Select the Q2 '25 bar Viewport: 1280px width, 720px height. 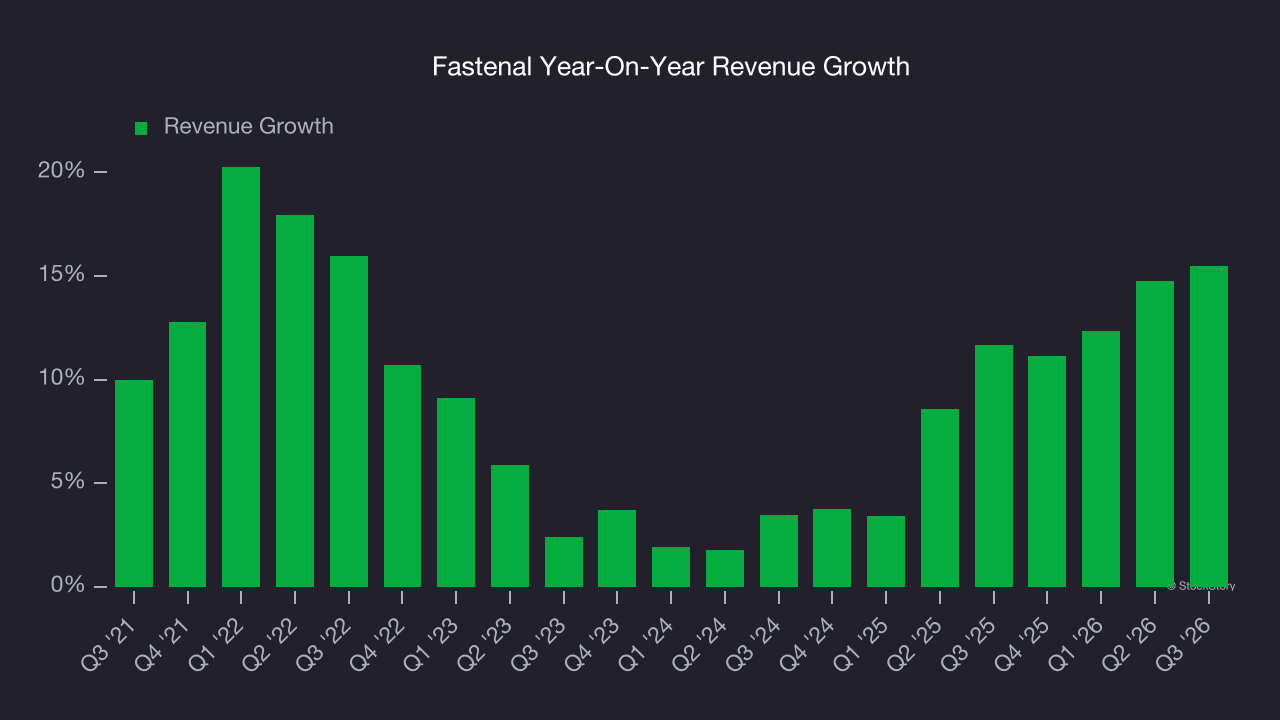[x=940, y=498]
